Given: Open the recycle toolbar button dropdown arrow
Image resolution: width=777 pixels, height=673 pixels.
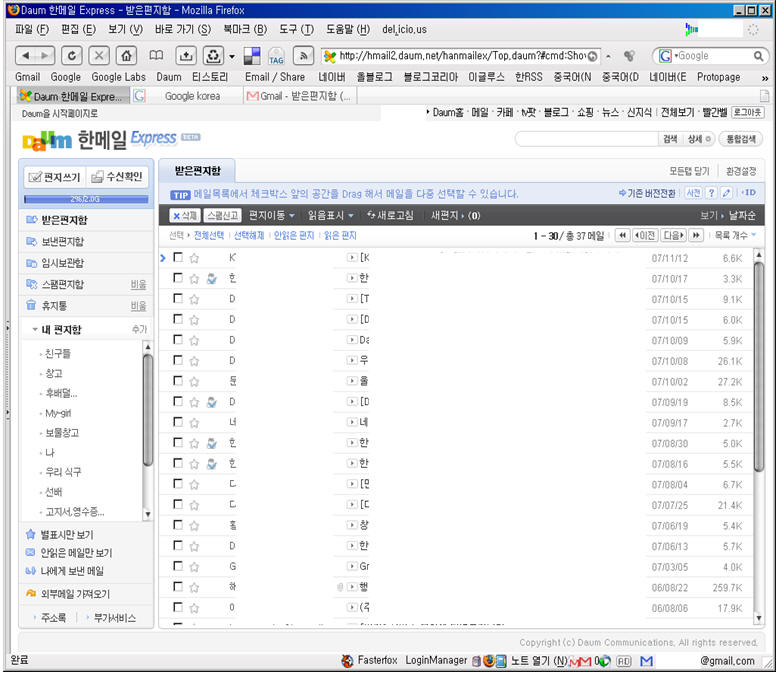Looking at the screenshot, I should click(x=232, y=56).
